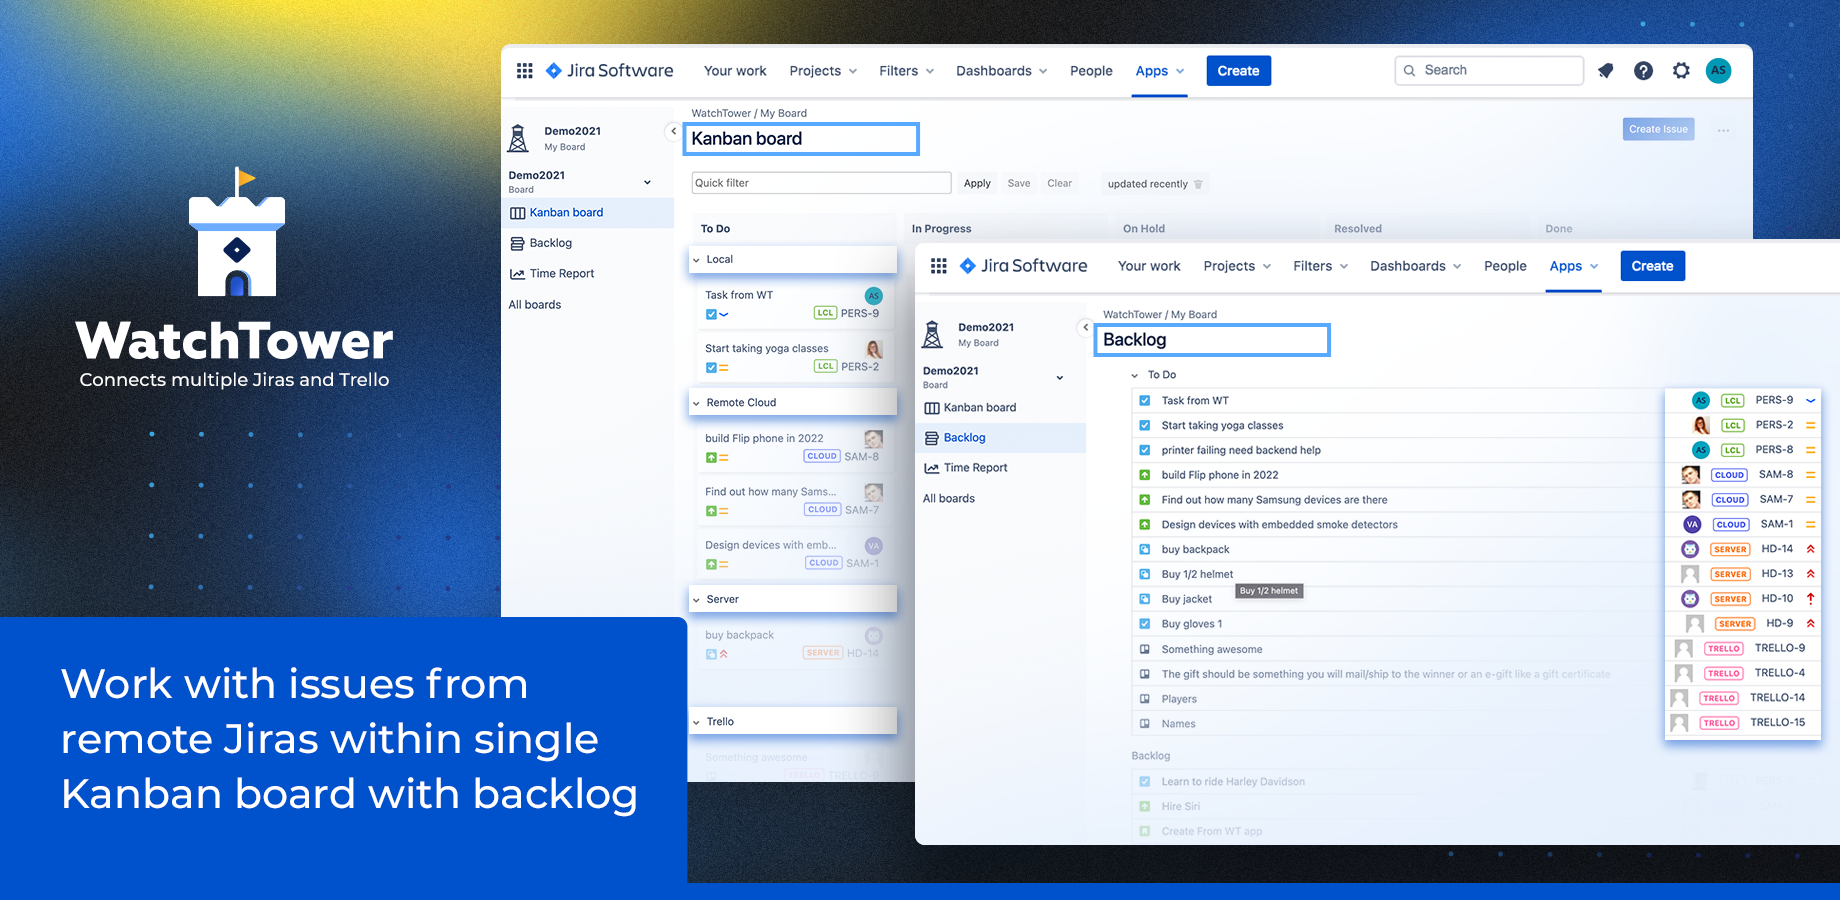Image resolution: width=1840 pixels, height=900 pixels.
Task: Click the TRELLO badge on TRELLO-9 row
Action: coord(1724,648)
